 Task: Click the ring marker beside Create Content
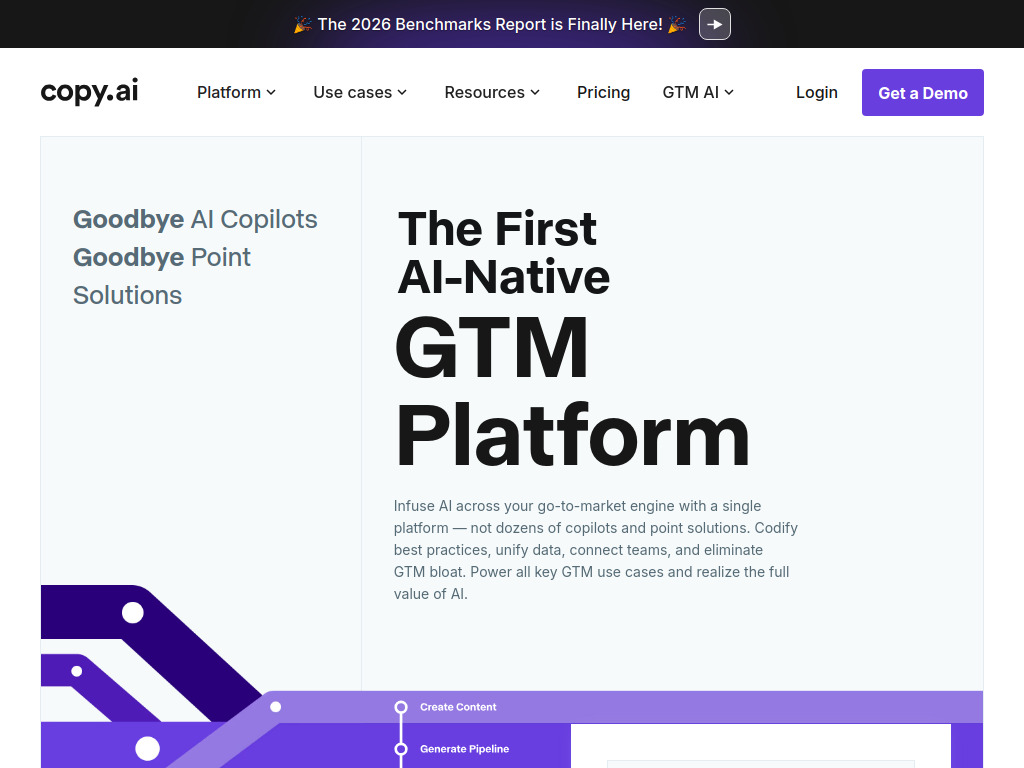click(x=401, y=707)
